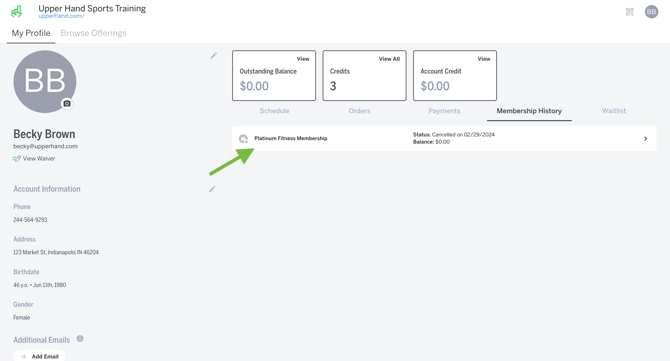
Task: Select the Schedule tab
Action: [274, 111]
